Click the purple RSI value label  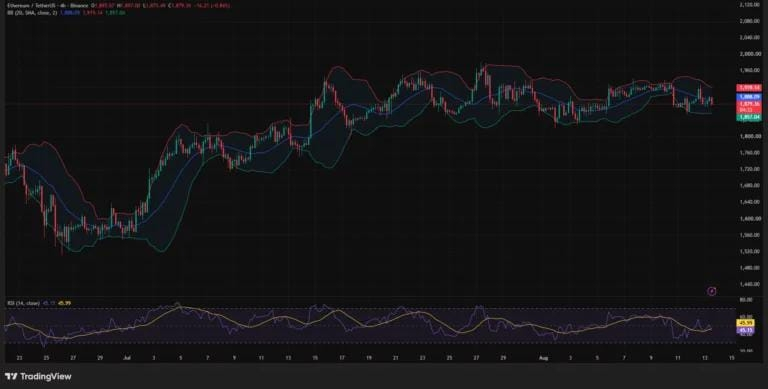[745, 330]
